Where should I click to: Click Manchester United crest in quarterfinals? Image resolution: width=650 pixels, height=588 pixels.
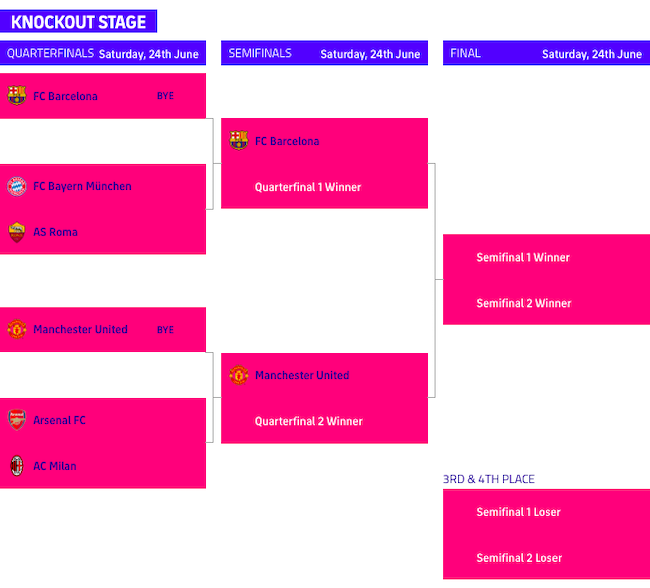pyautogui.click(x=16, y=330)
